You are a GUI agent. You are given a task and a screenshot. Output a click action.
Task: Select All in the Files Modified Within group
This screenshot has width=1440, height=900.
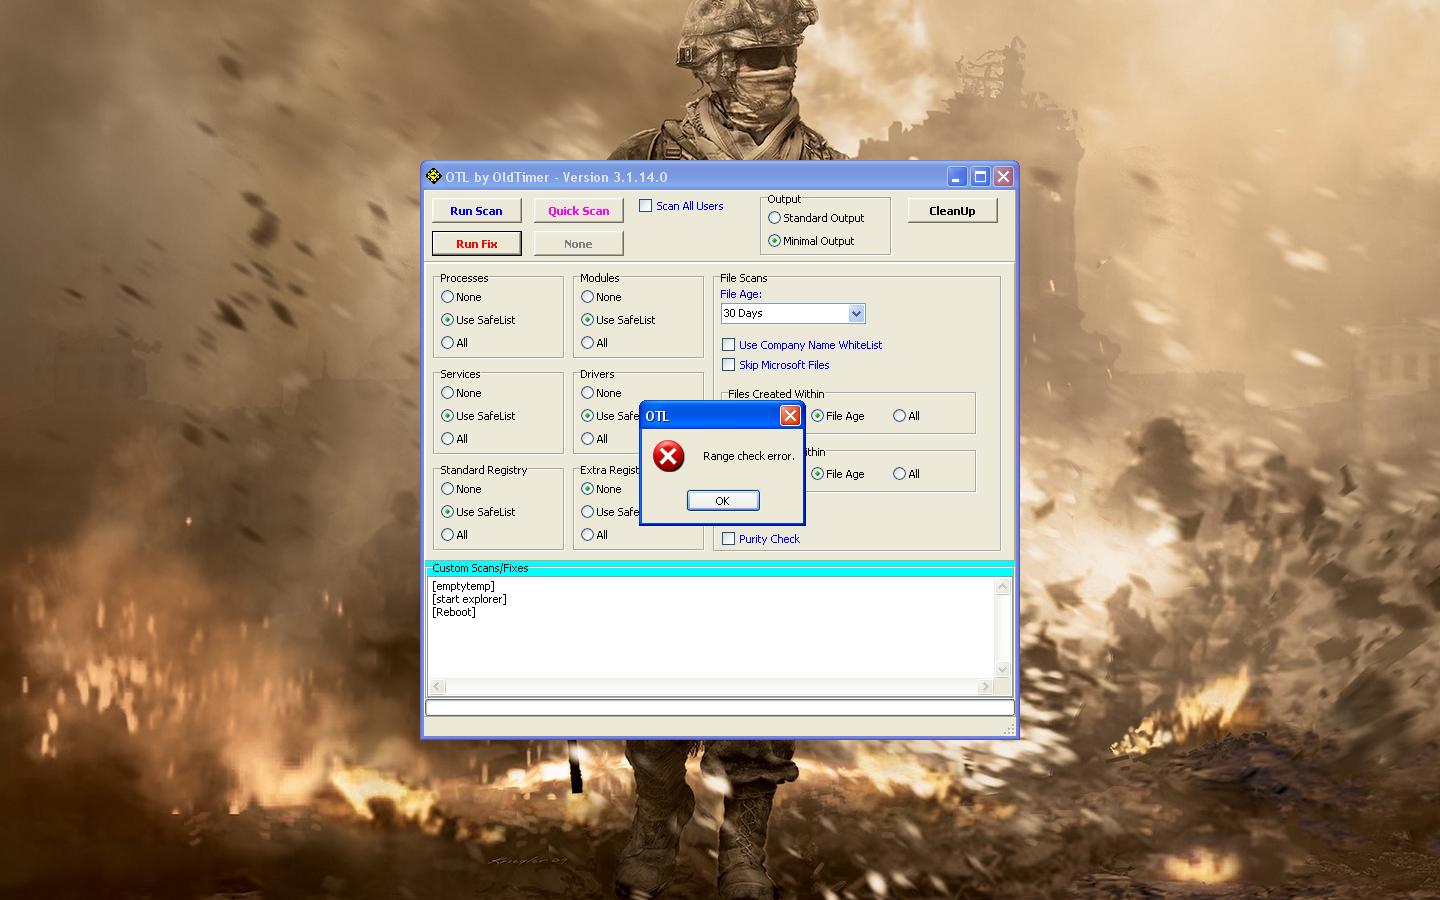pos(899,474)
